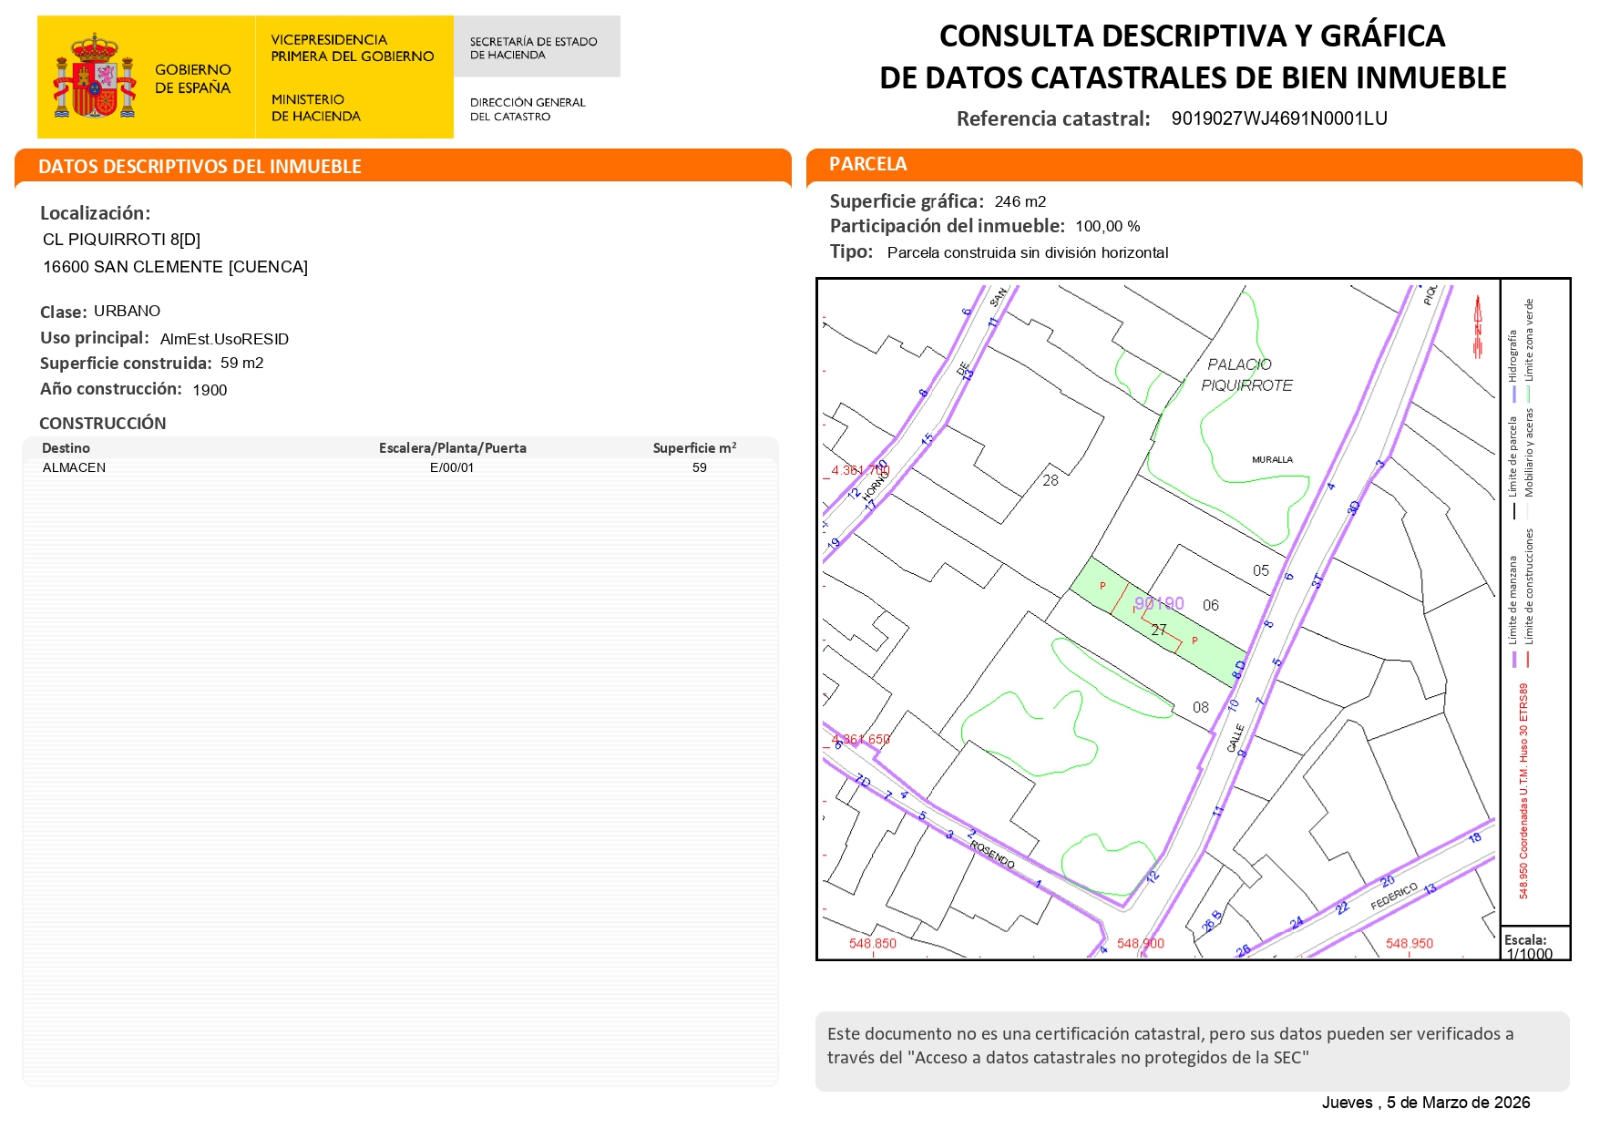Screen dimensions: 1600x1130
Task: Click the Spanish coat of arms emblem
Action: pyautogui.click(x=94, y=77)
